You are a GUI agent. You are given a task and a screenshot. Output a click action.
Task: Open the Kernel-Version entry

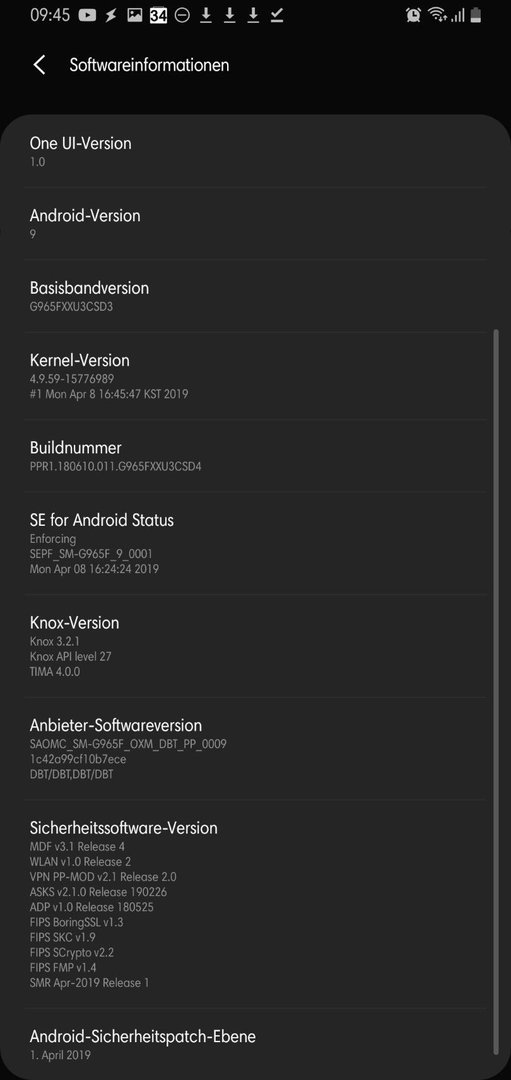tap(256, 375)
